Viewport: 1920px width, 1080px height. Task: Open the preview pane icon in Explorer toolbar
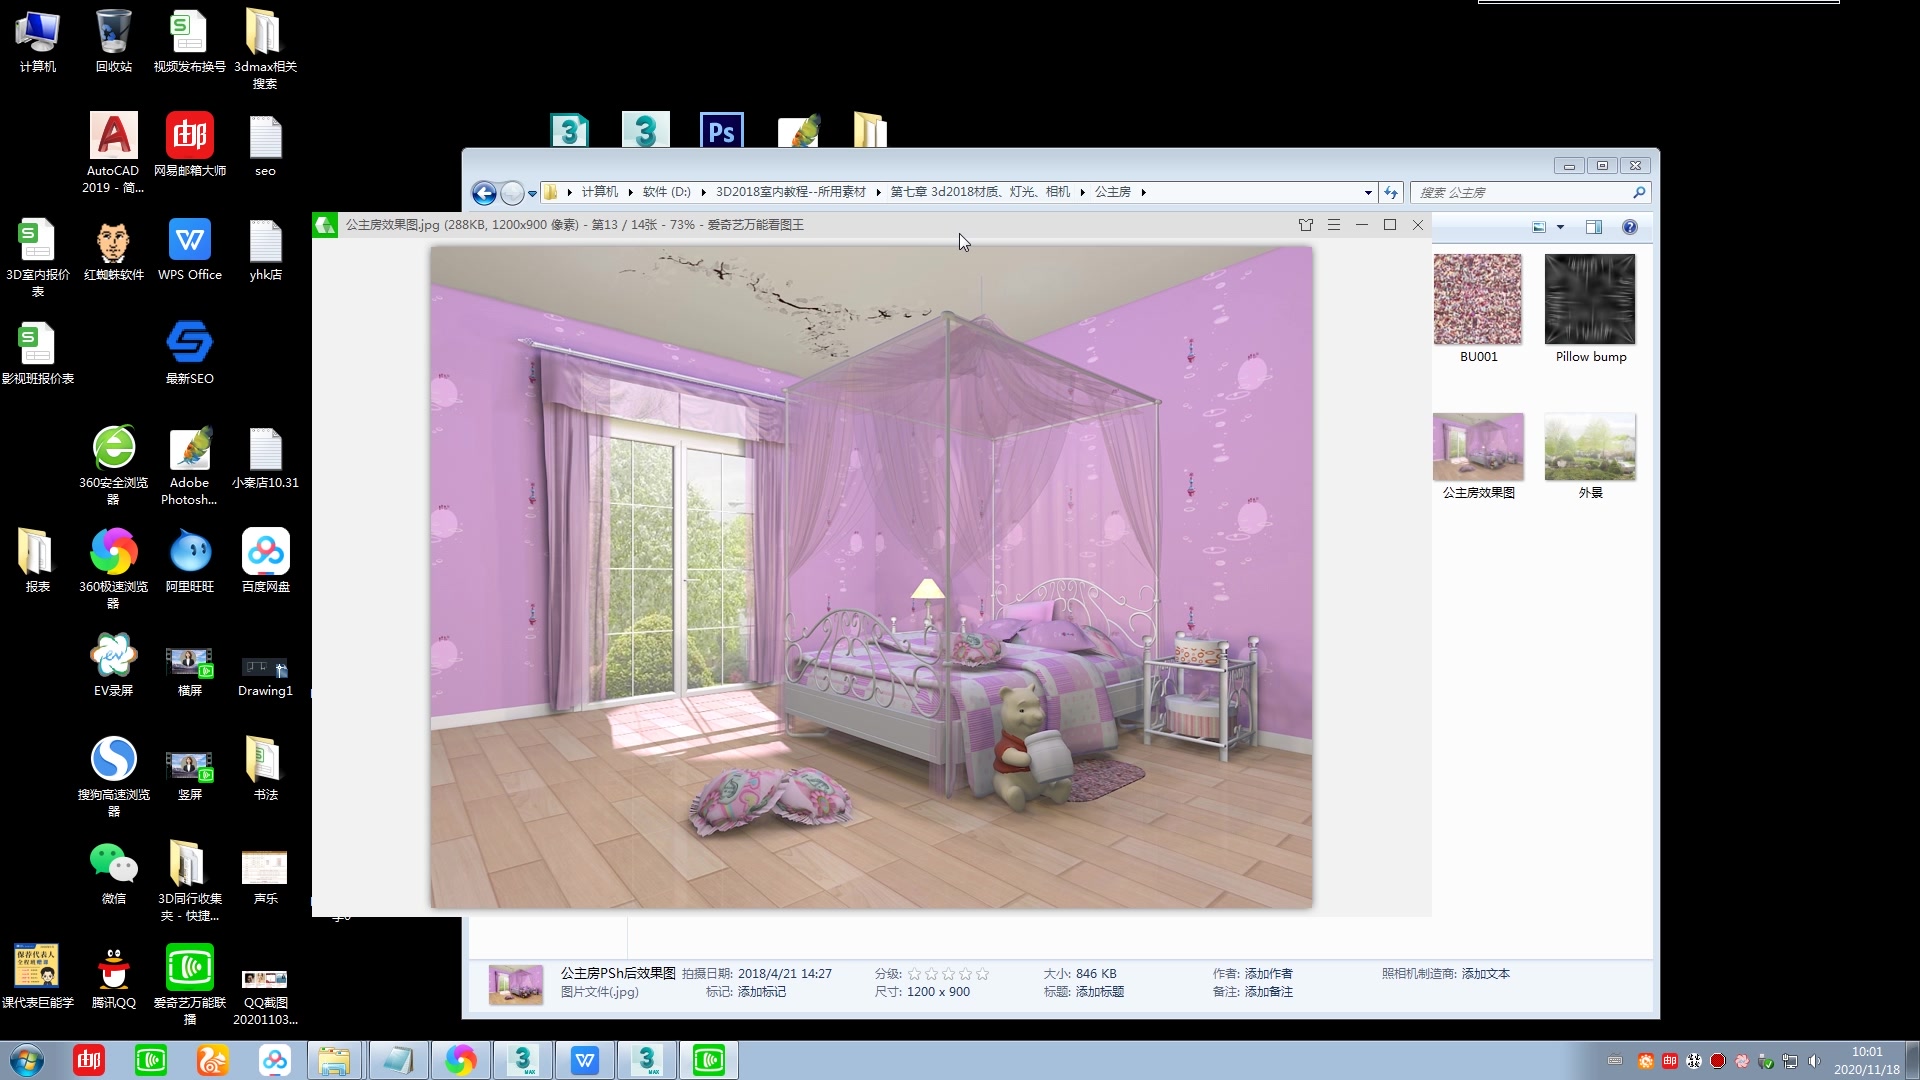tap(1593, 227)
